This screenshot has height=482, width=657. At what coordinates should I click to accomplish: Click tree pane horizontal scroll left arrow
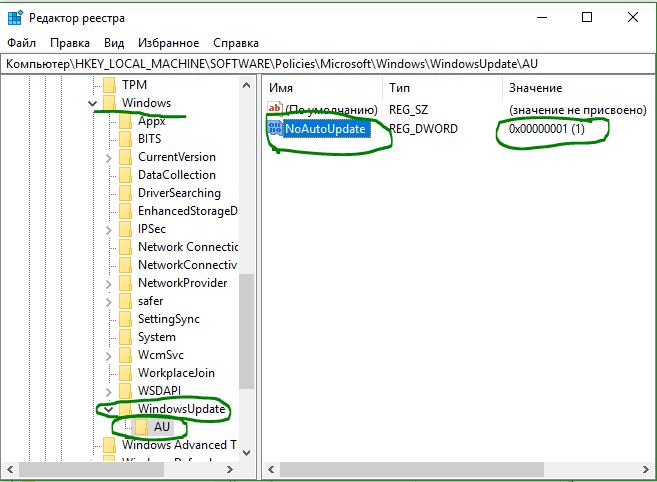coord(10,469)
